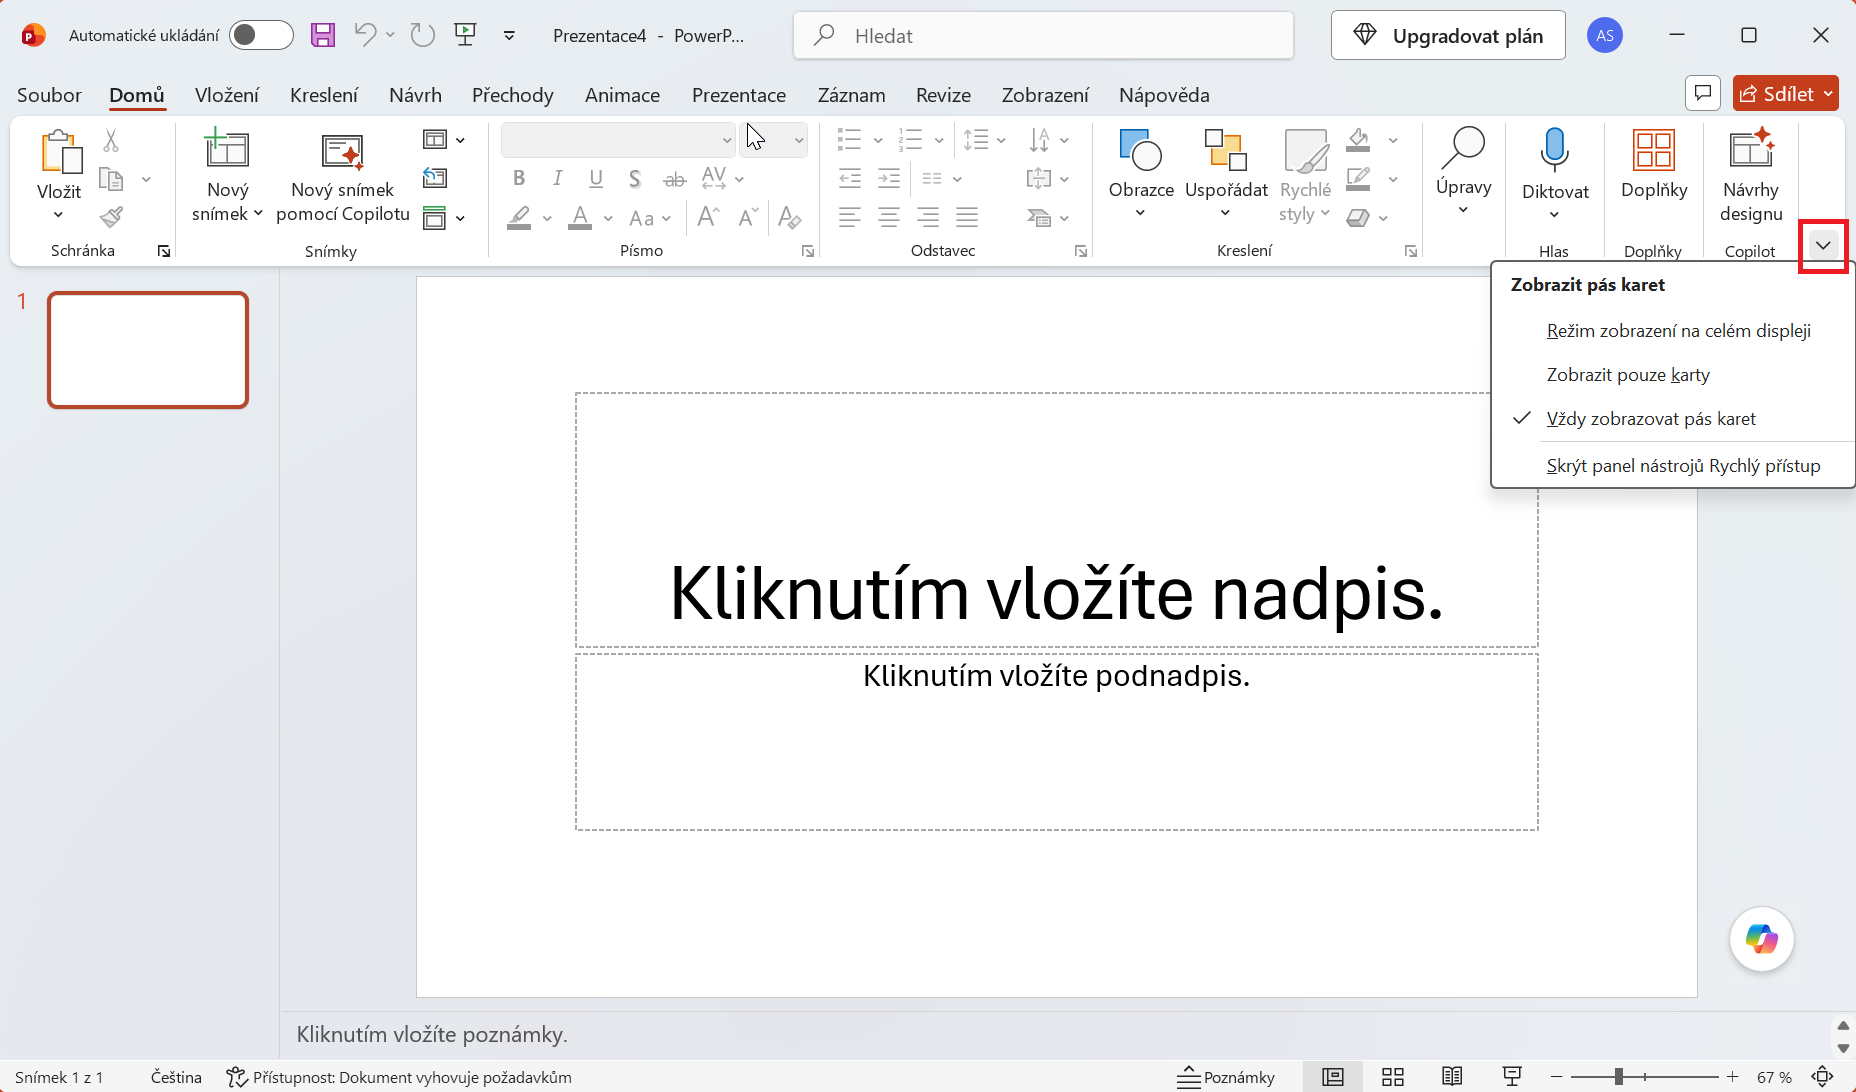
Task: Switch to the Animace tab
Action: click(x=622, y=95)
